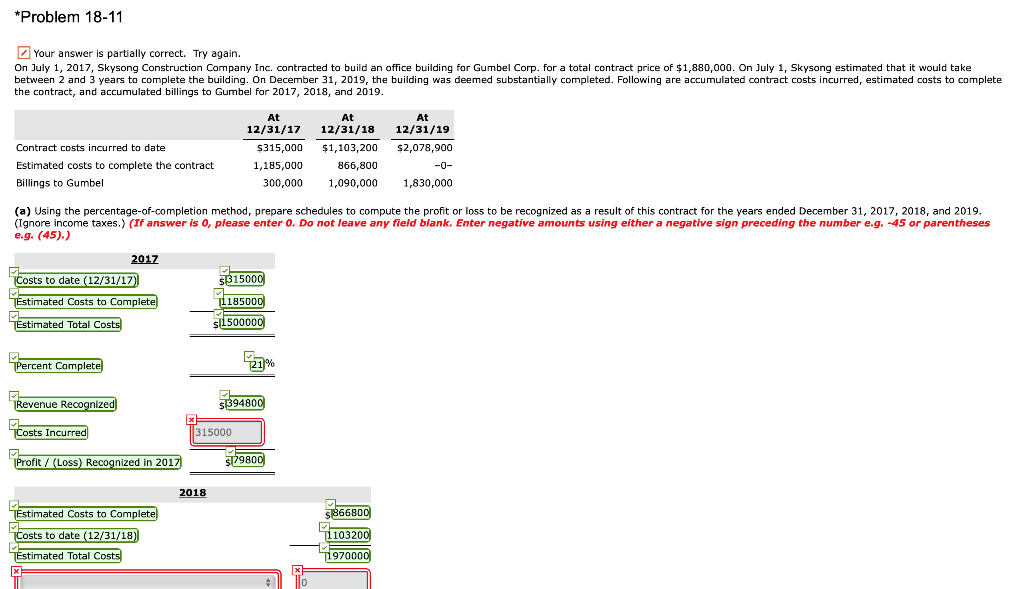Image resolution: width=1024 pixels, height=589 pixels.
Task: Open the 2018 Estimated Costs to Complete dropdown
Action: pos(86,514)
